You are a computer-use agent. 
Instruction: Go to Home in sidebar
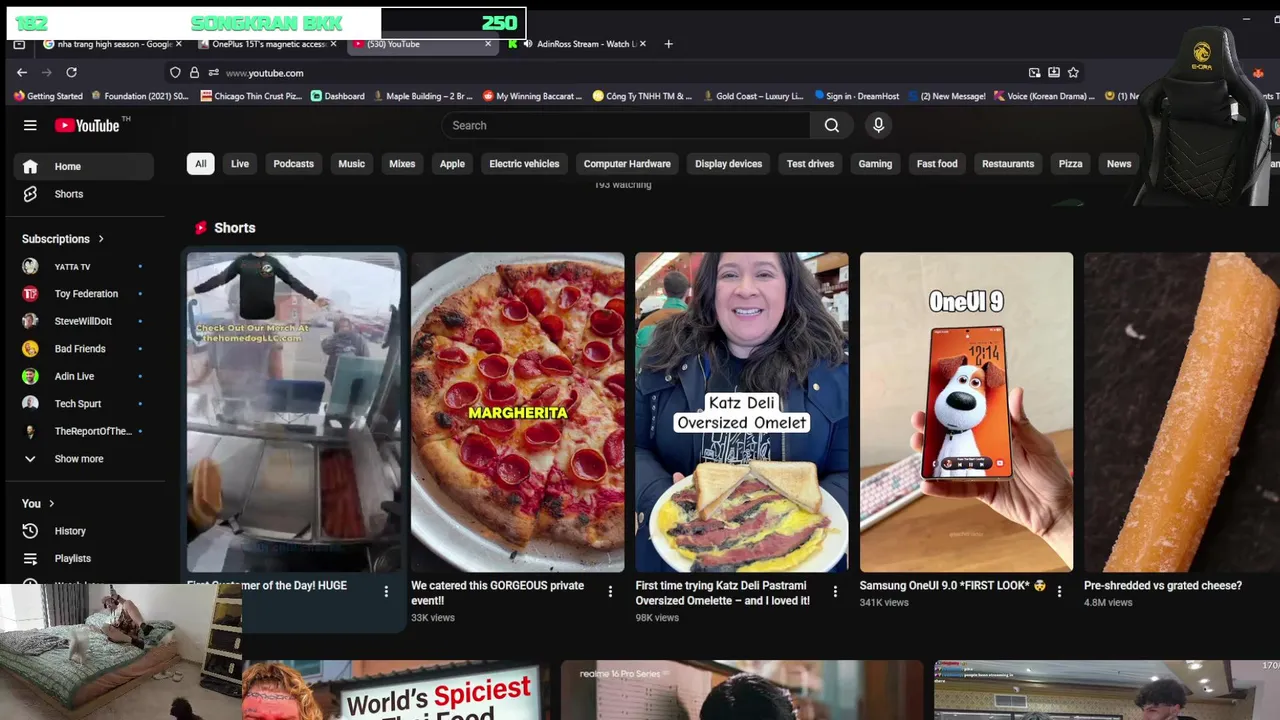pyautogui.click(x=84, y=166)
